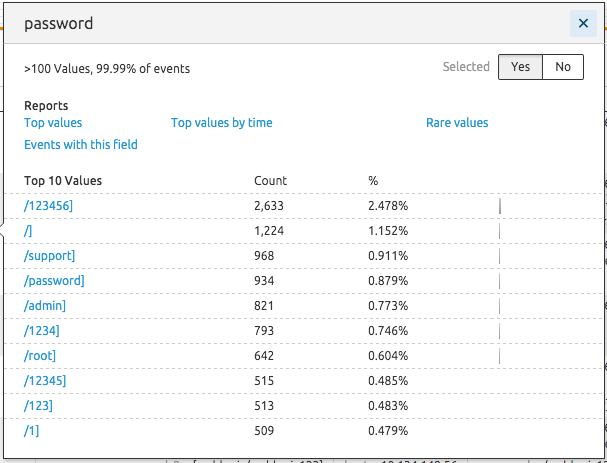Close the password field dialog
Image resolution: width=607 pixels, height=463 pixels.
pyautogui.click(x=583, y=24)
